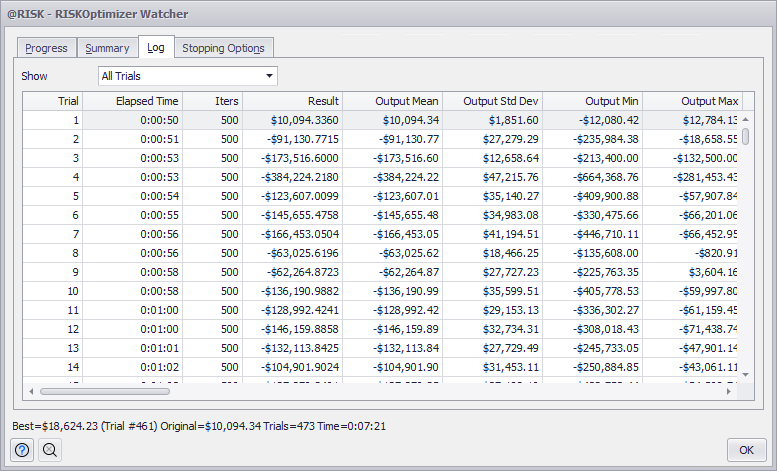Click the Output Mean column header
This screenshot has height=471, width=777.
392,101
